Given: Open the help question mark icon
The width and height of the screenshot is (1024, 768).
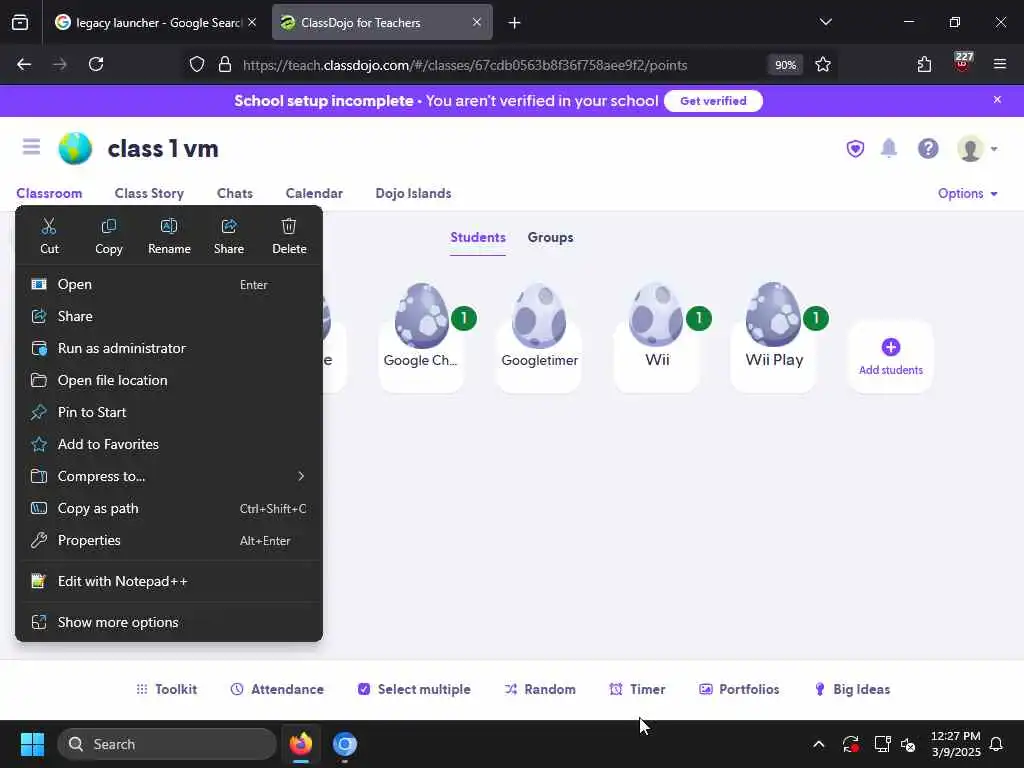Looking at the screenshot, I should [928, 149].
